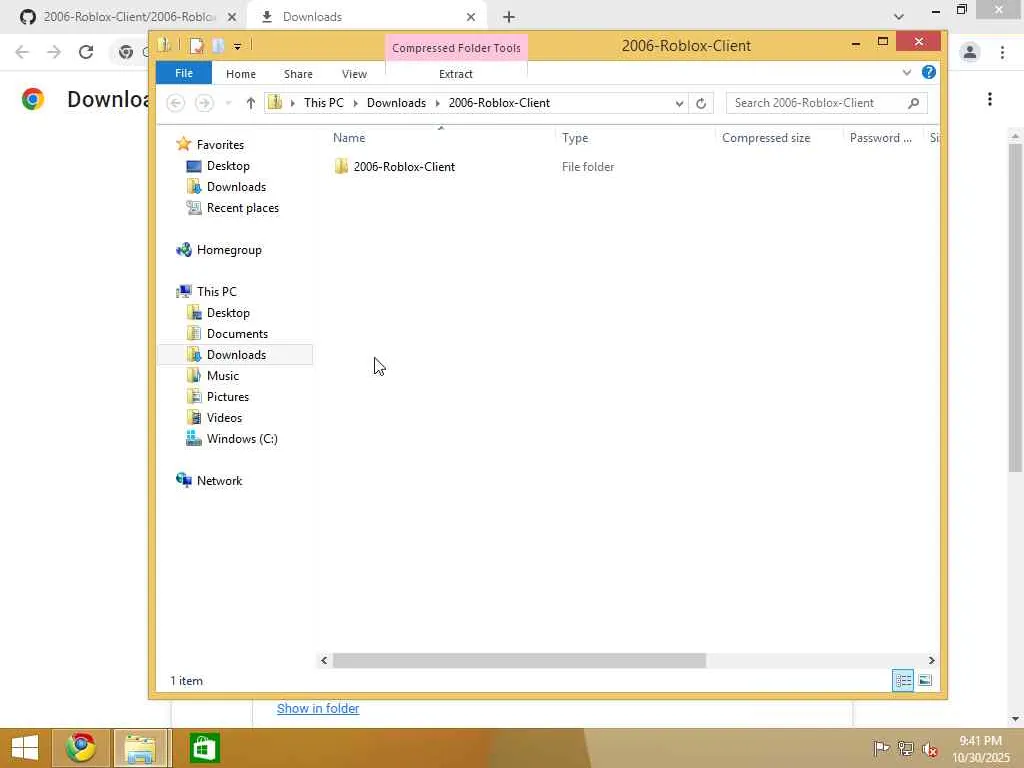Click the Explorer window folder icon in title bar
1024x768 pixels.
tap(164, 44)
